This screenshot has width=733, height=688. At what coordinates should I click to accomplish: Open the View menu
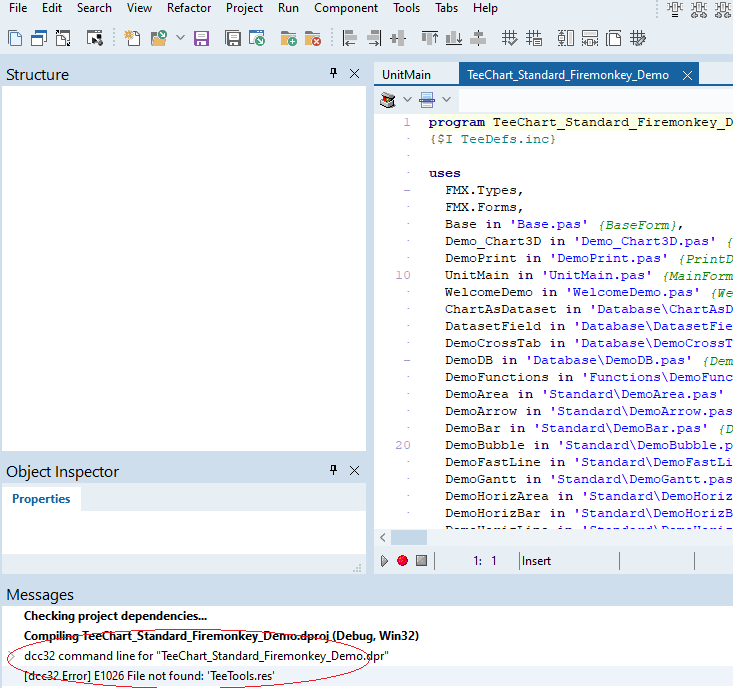139,8
